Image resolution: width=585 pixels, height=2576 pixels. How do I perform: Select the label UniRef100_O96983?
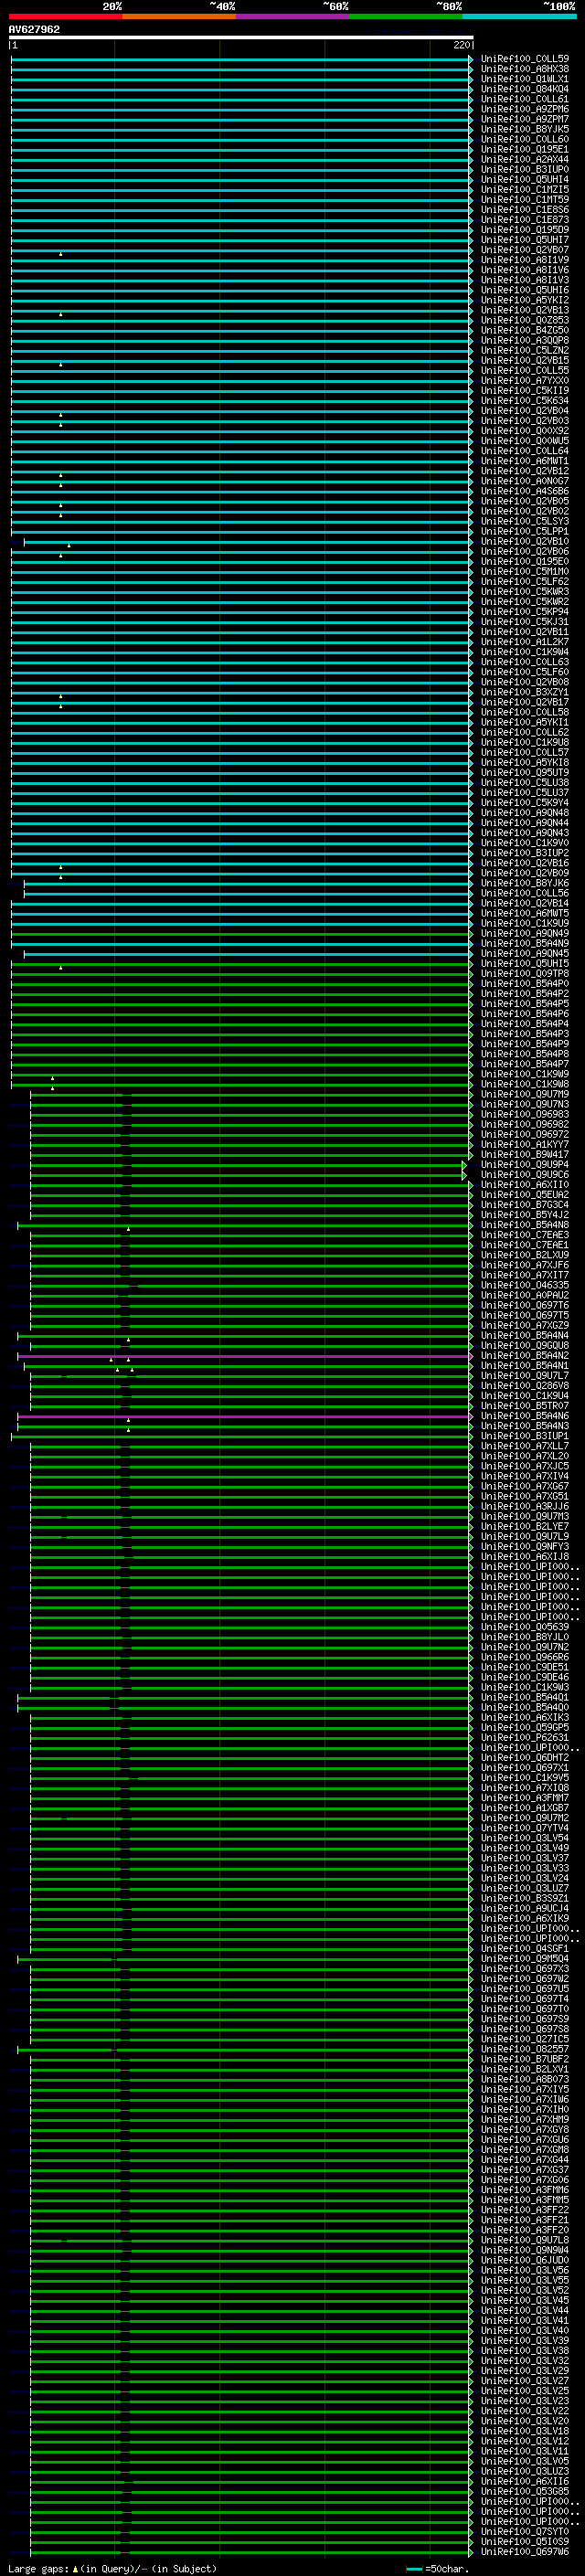(x=525, y=1114)
